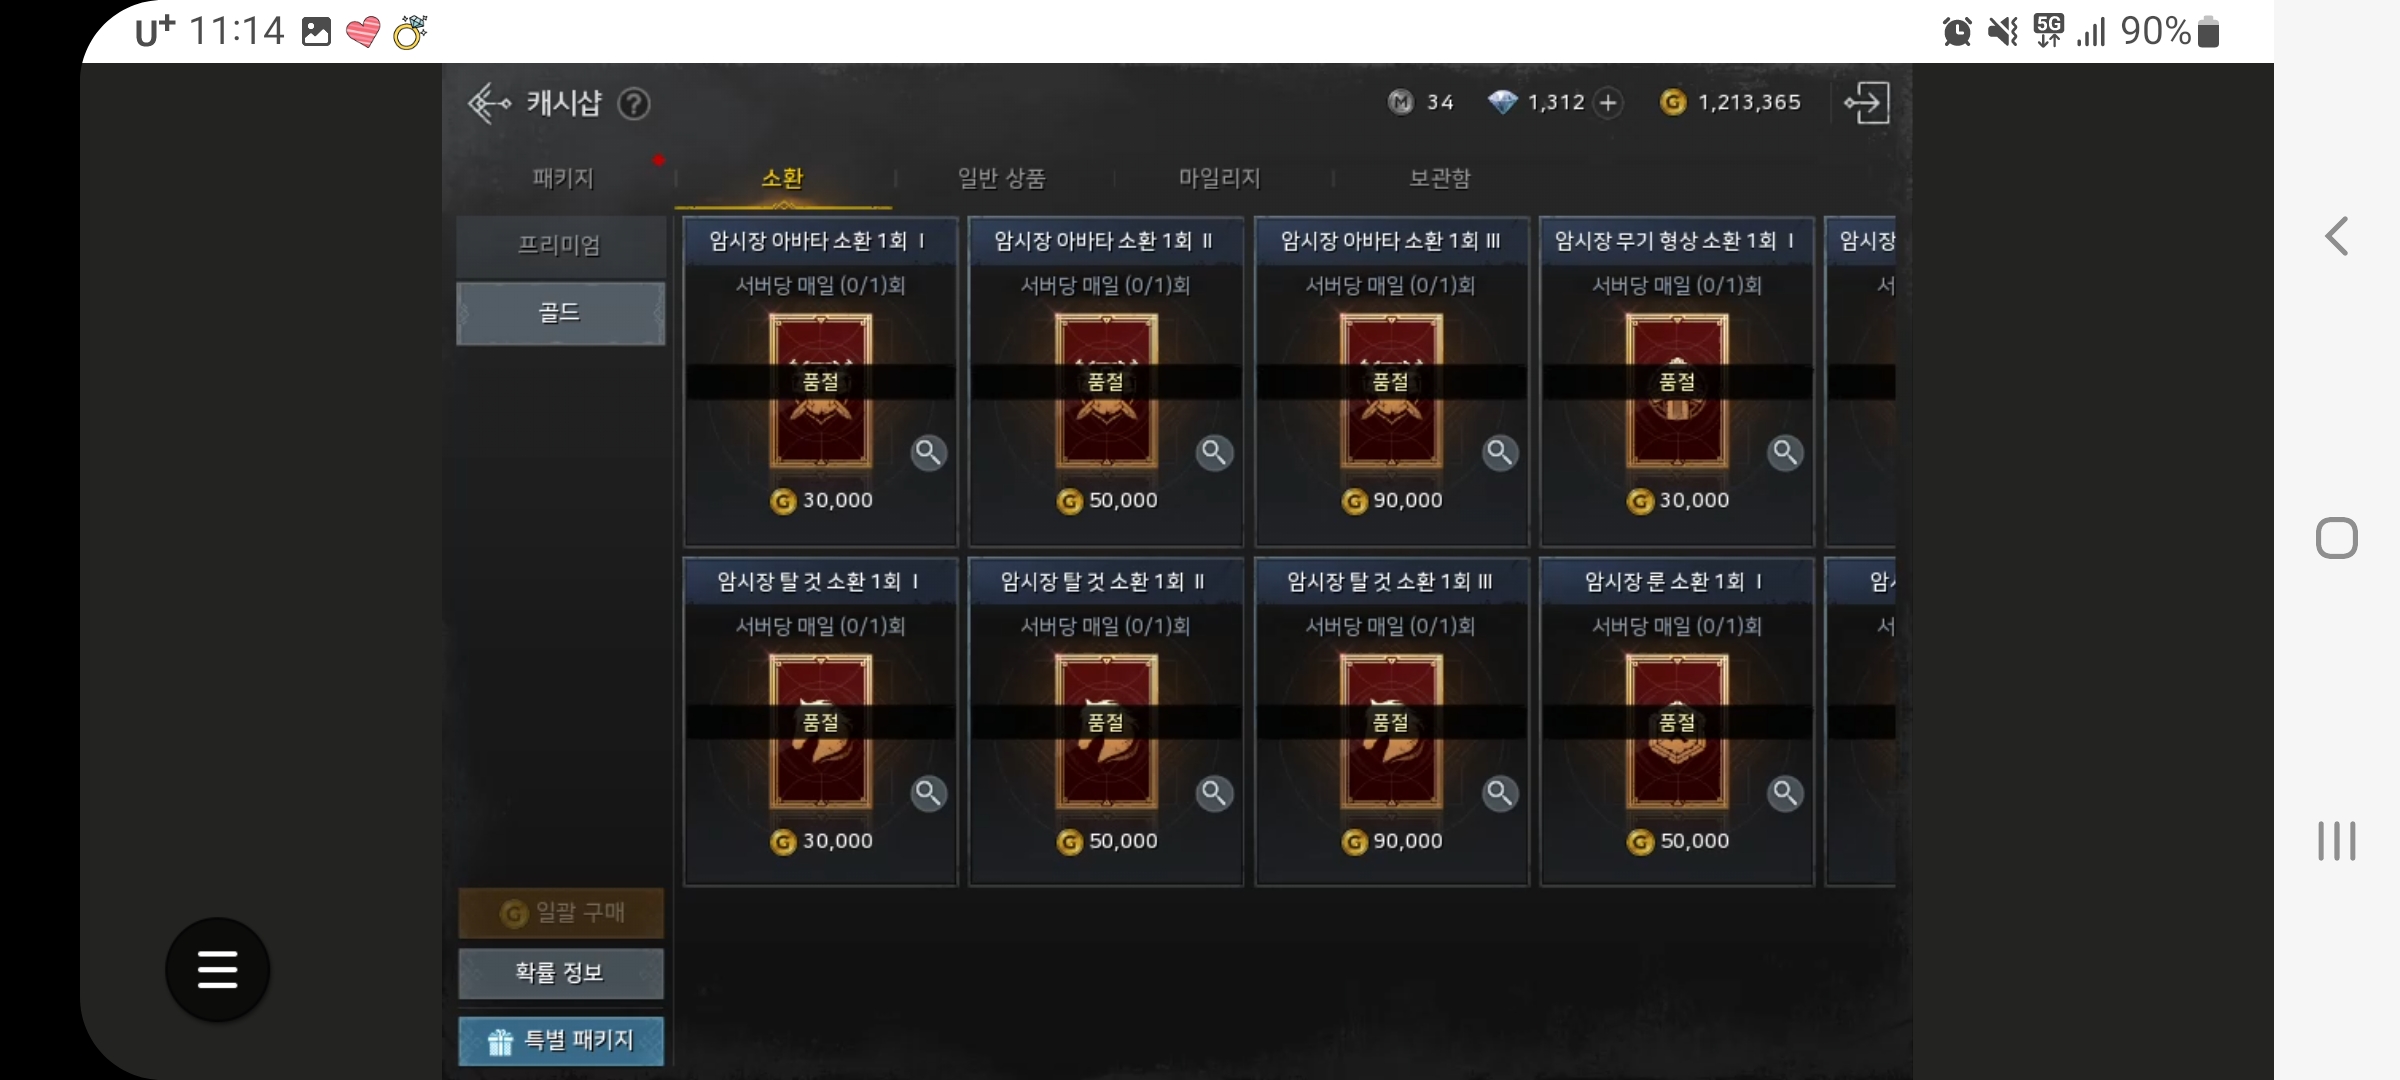Select the 암시장 아바타 소환 1회 III card
The height and width of the screenshot is (1080, 2400).
pos(1391,382)
